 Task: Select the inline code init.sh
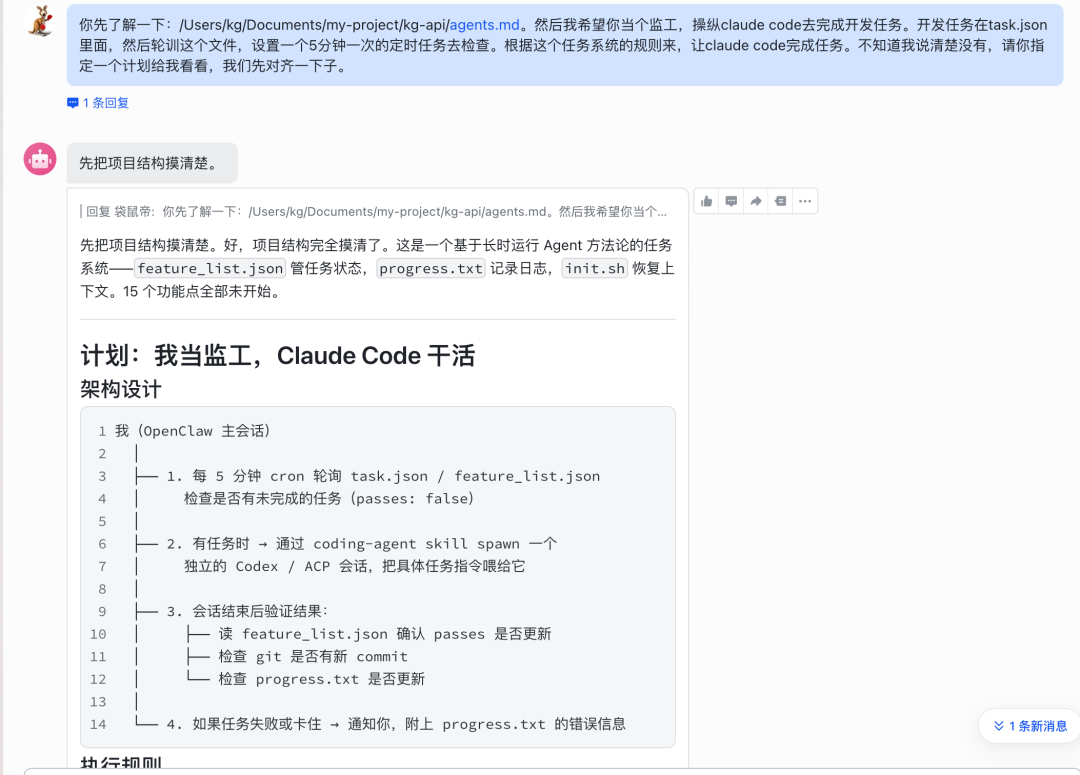pos(594,268)
